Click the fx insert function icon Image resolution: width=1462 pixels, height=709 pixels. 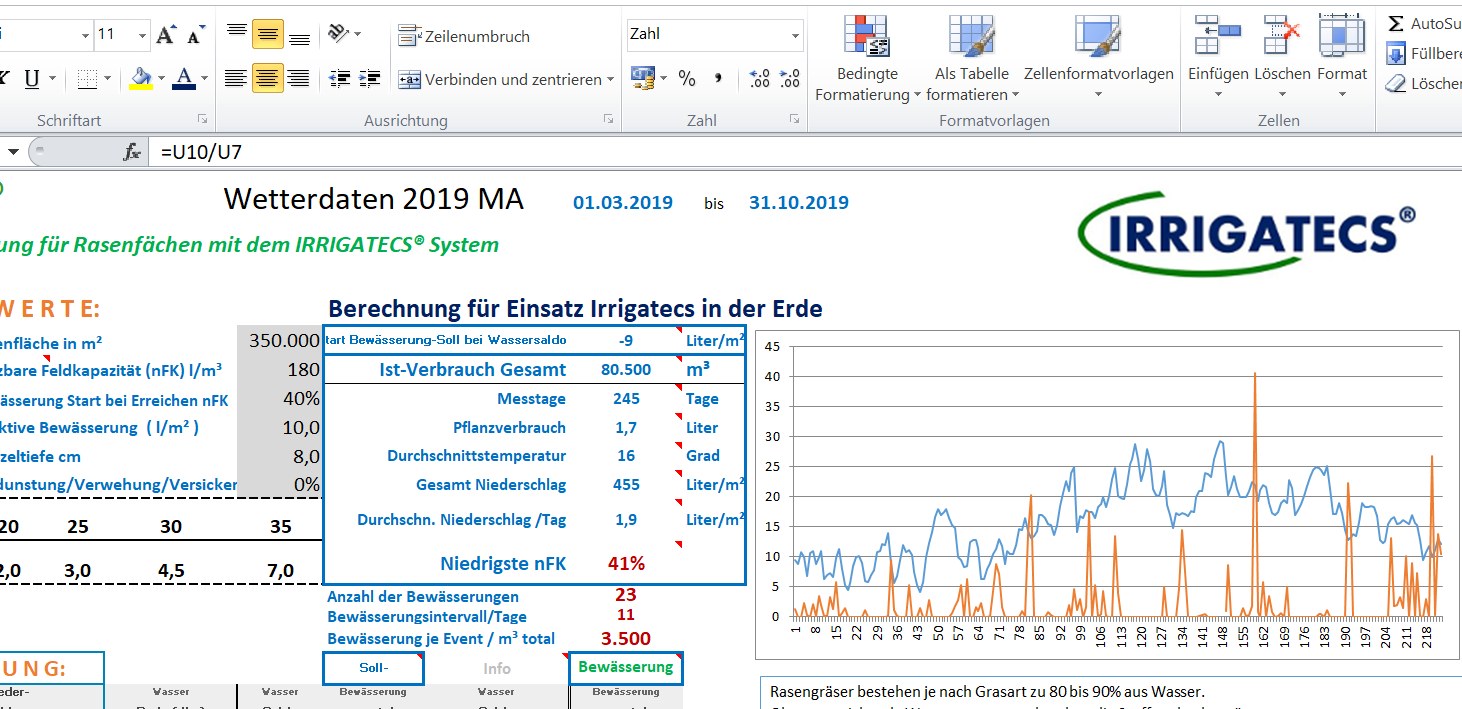coord(132,153)
